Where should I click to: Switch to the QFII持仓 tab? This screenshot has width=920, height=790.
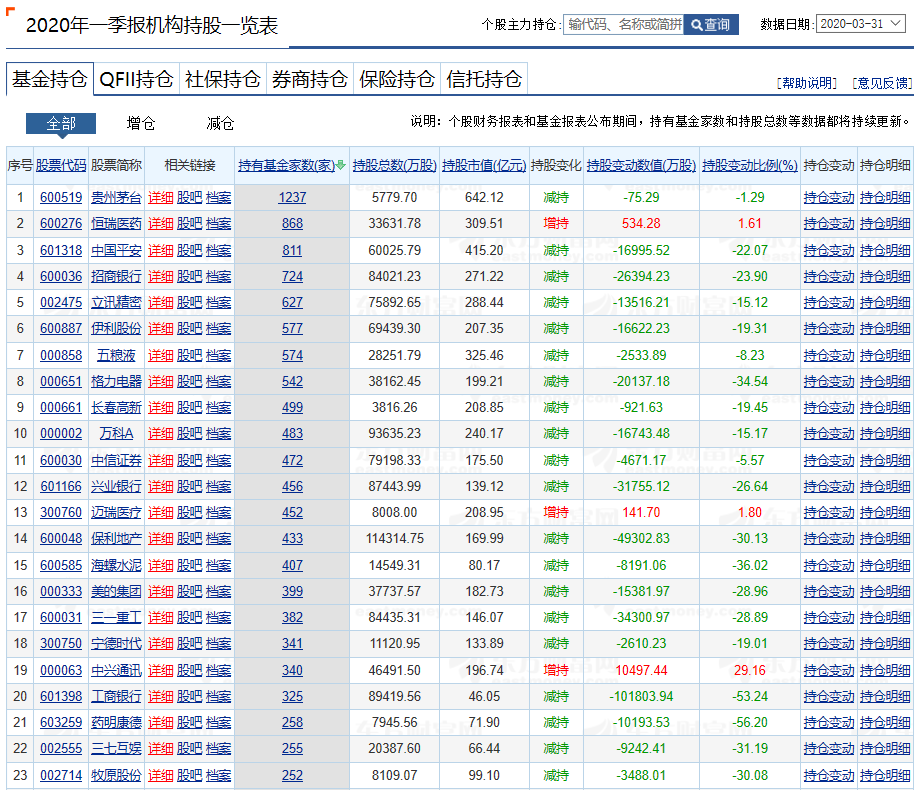pos(136,79)
